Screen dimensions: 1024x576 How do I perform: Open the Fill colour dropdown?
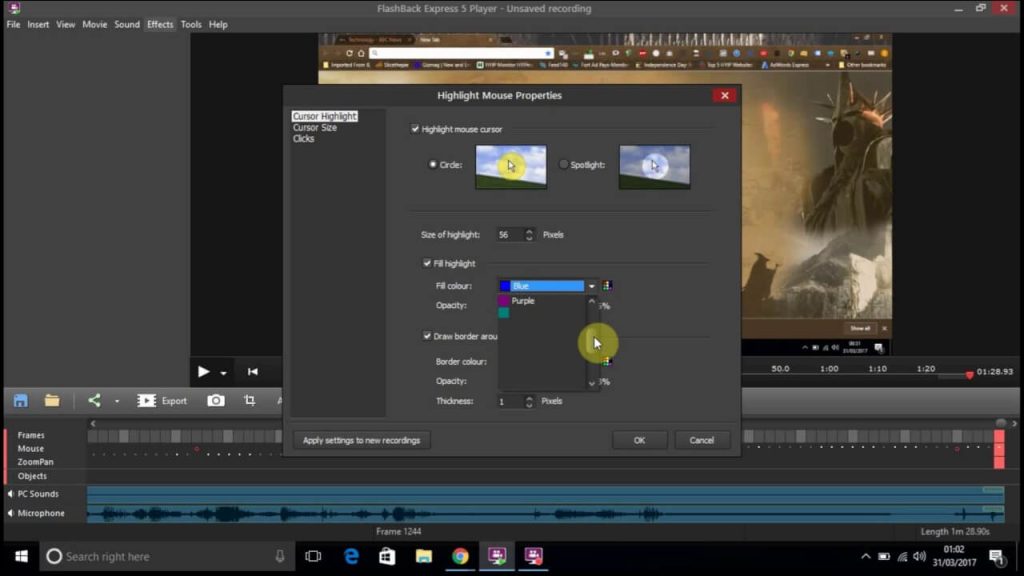coord(591,285)
